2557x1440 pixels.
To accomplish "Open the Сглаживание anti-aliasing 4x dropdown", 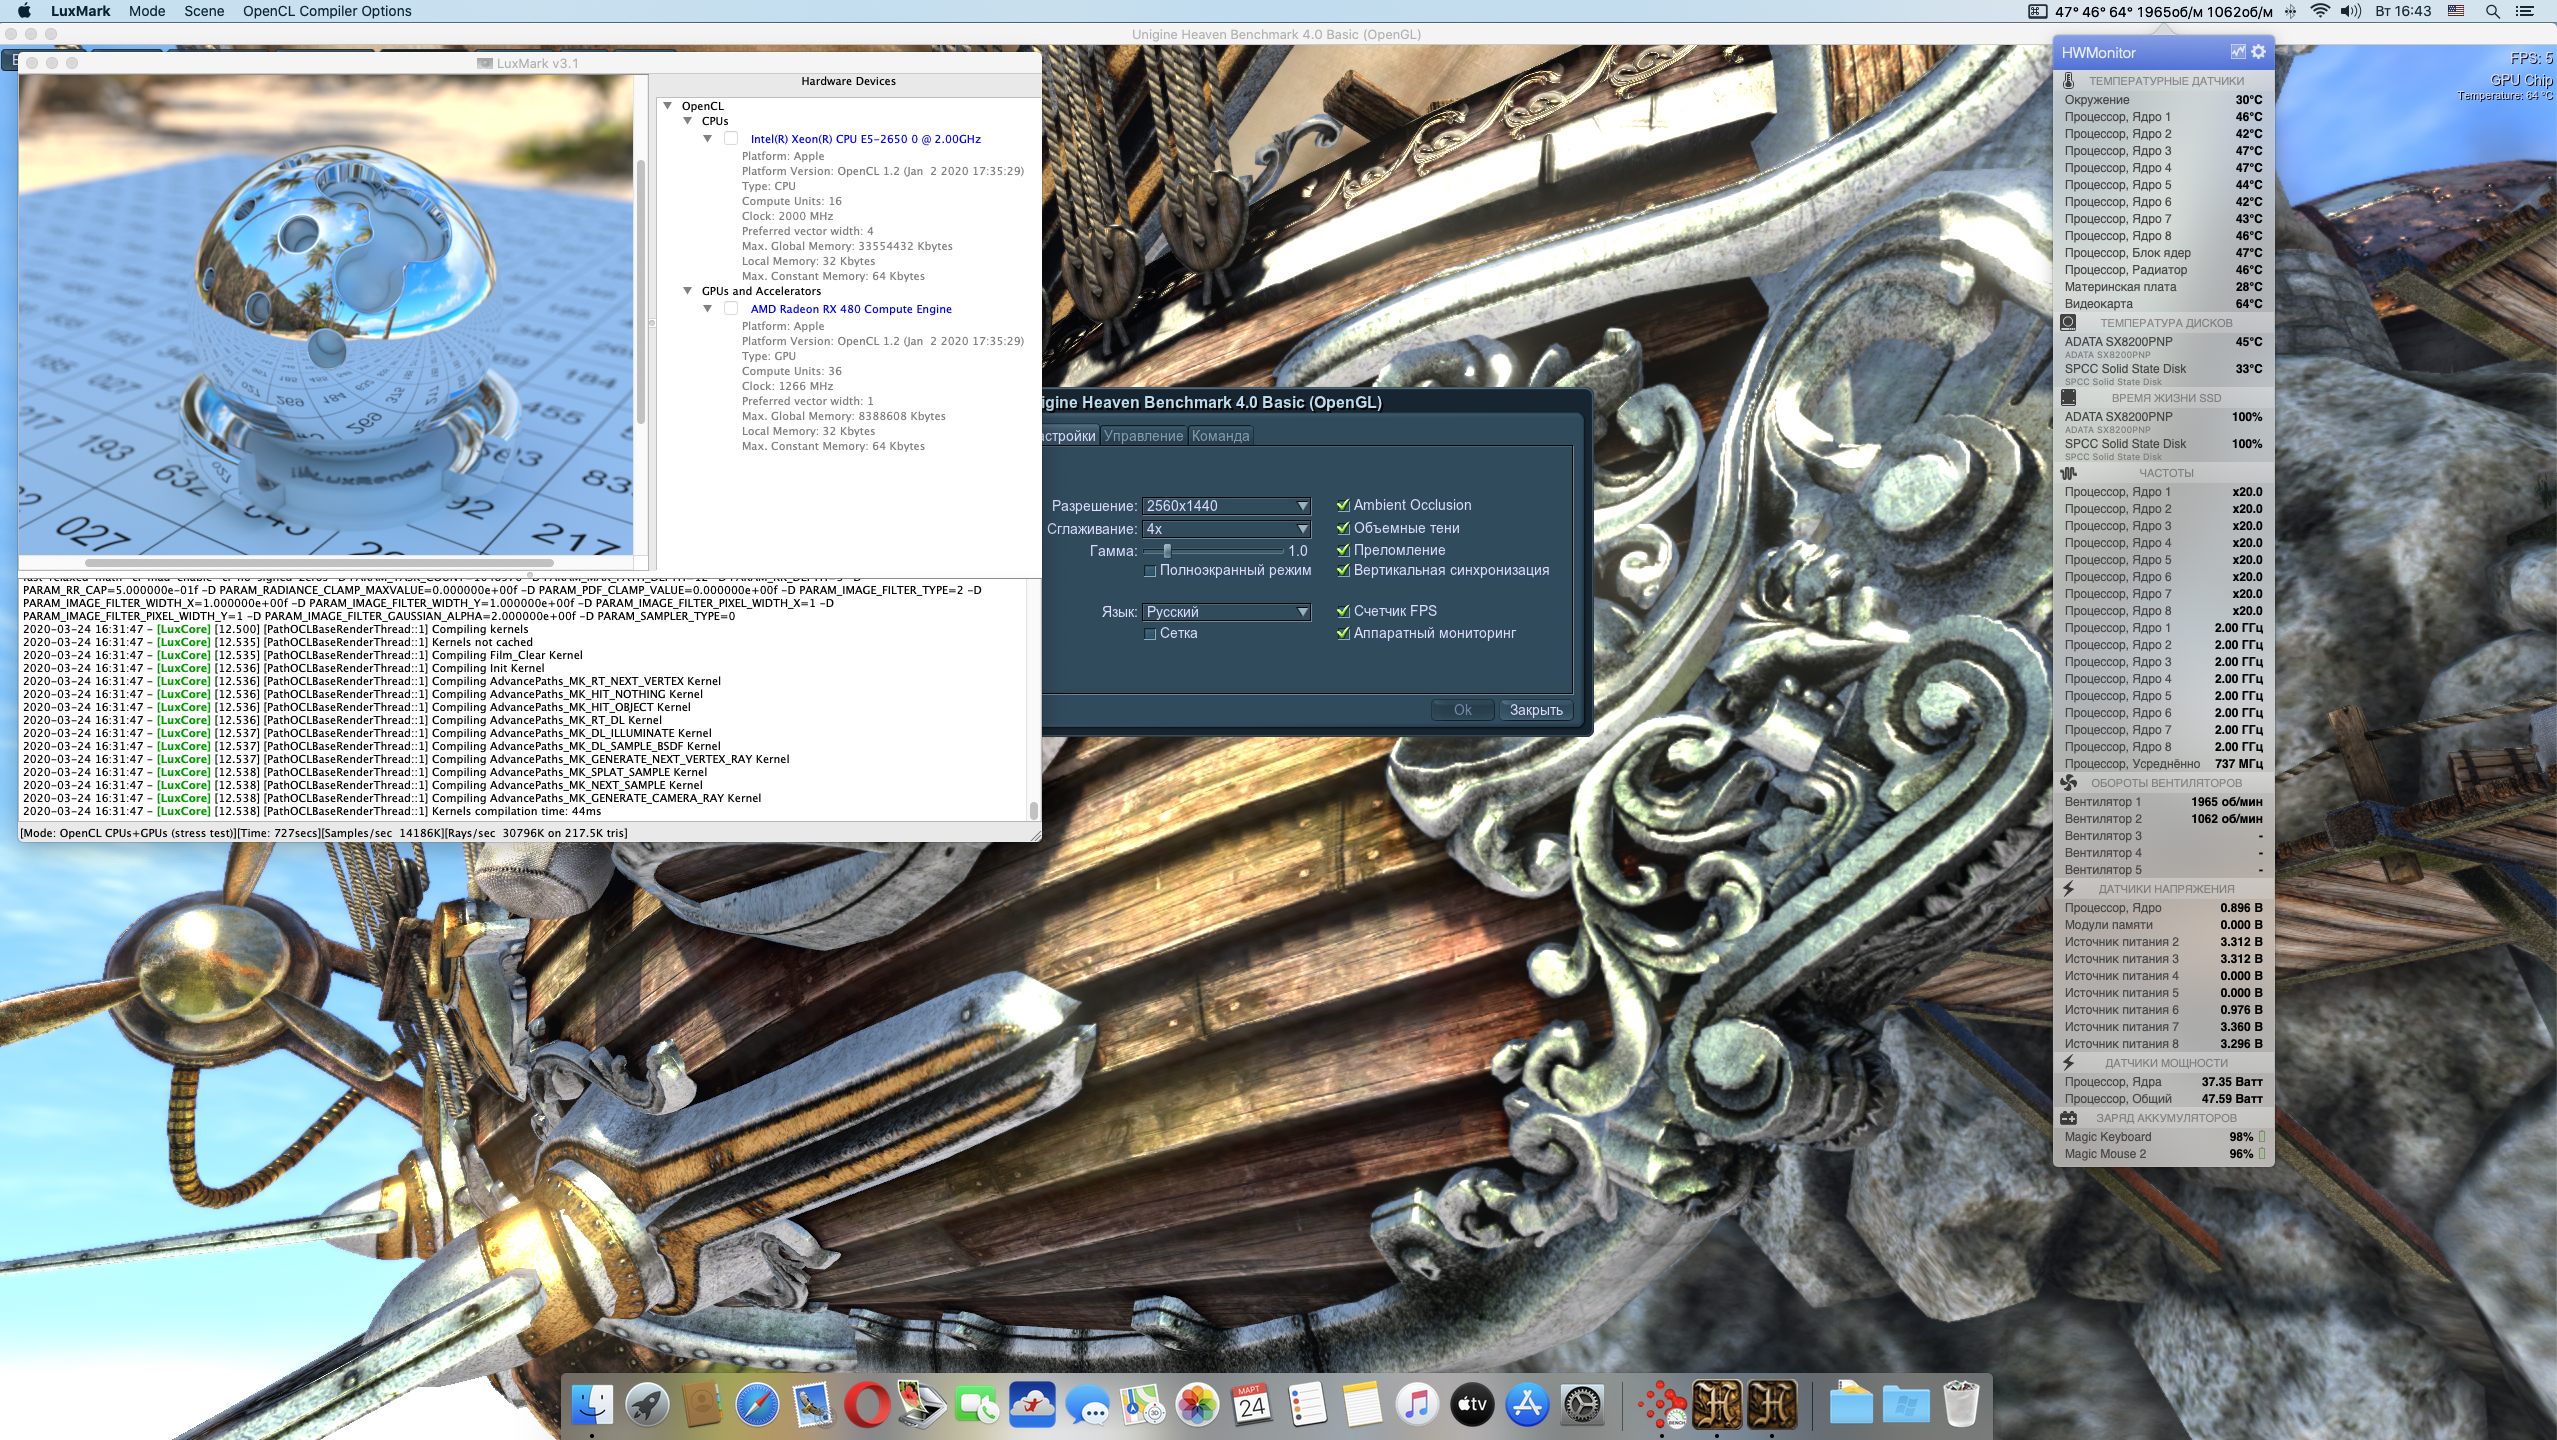I will [x=1226, y=529].
